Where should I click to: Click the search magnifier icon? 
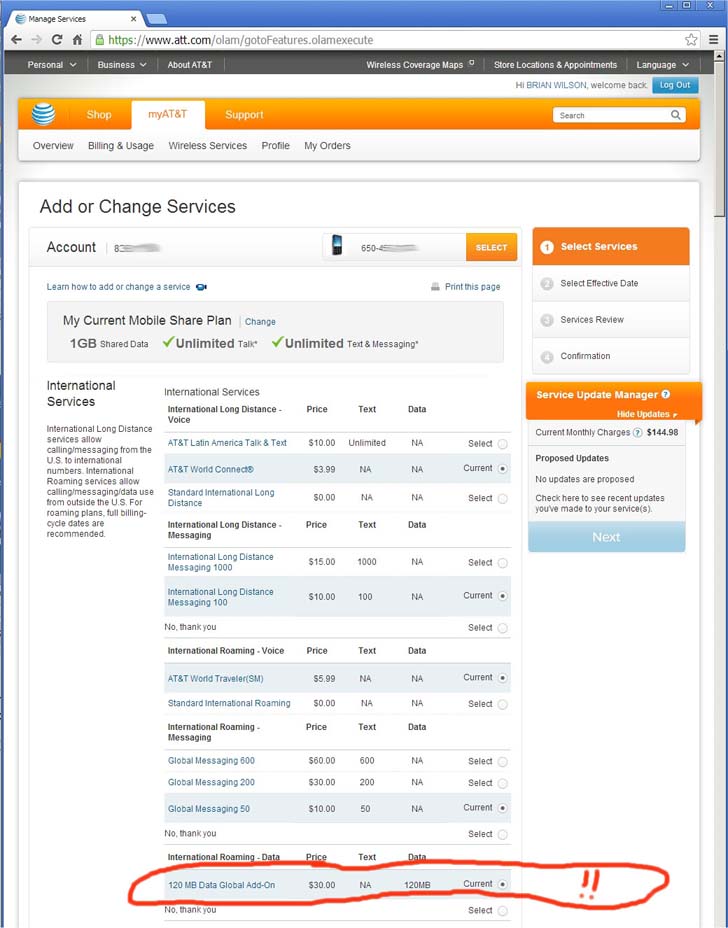point(675,115)
